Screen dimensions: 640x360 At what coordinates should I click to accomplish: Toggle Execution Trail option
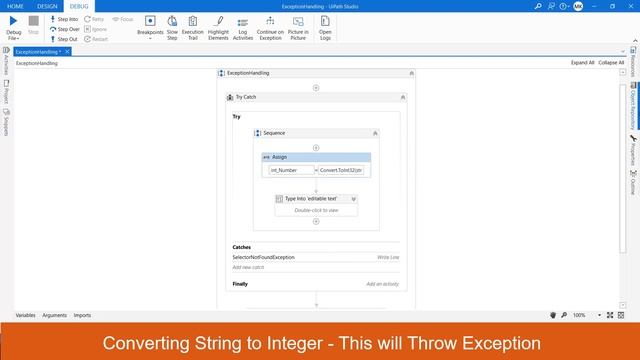pos(193,28)
